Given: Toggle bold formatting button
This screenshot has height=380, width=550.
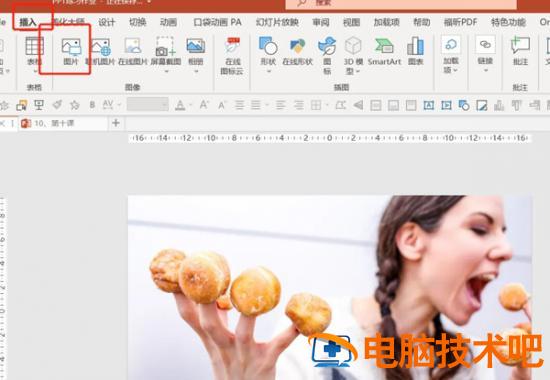Looking at the screenshot, I should tap(92, 105).
